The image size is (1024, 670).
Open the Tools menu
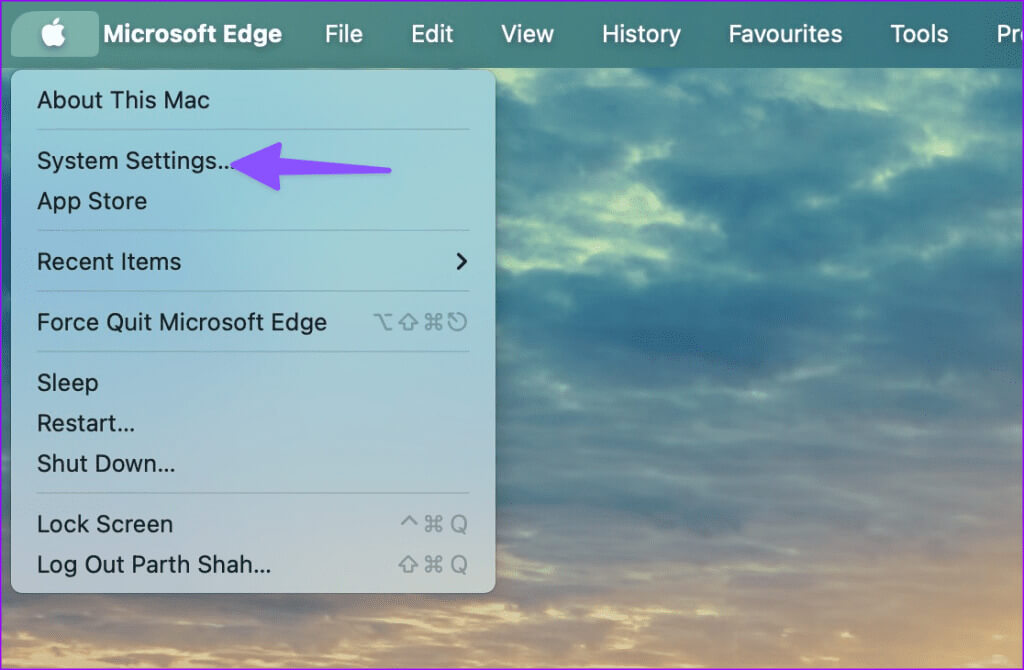tap(919, 34)
